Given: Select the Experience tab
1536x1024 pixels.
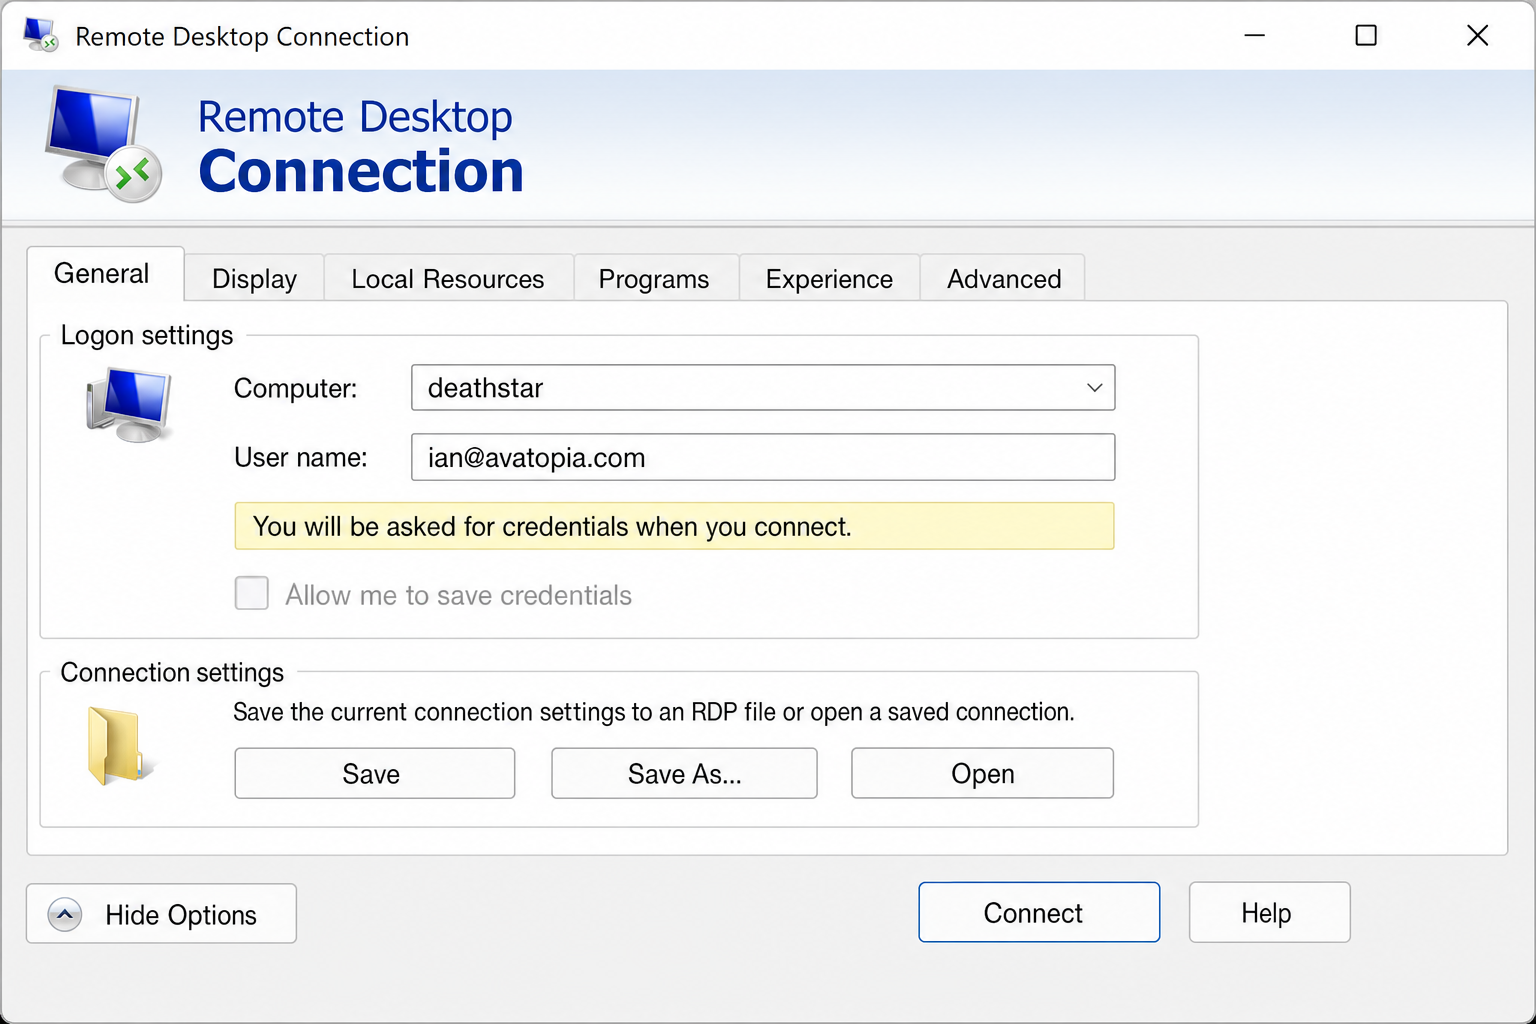Looking at the screenshot, I should 829,279.
